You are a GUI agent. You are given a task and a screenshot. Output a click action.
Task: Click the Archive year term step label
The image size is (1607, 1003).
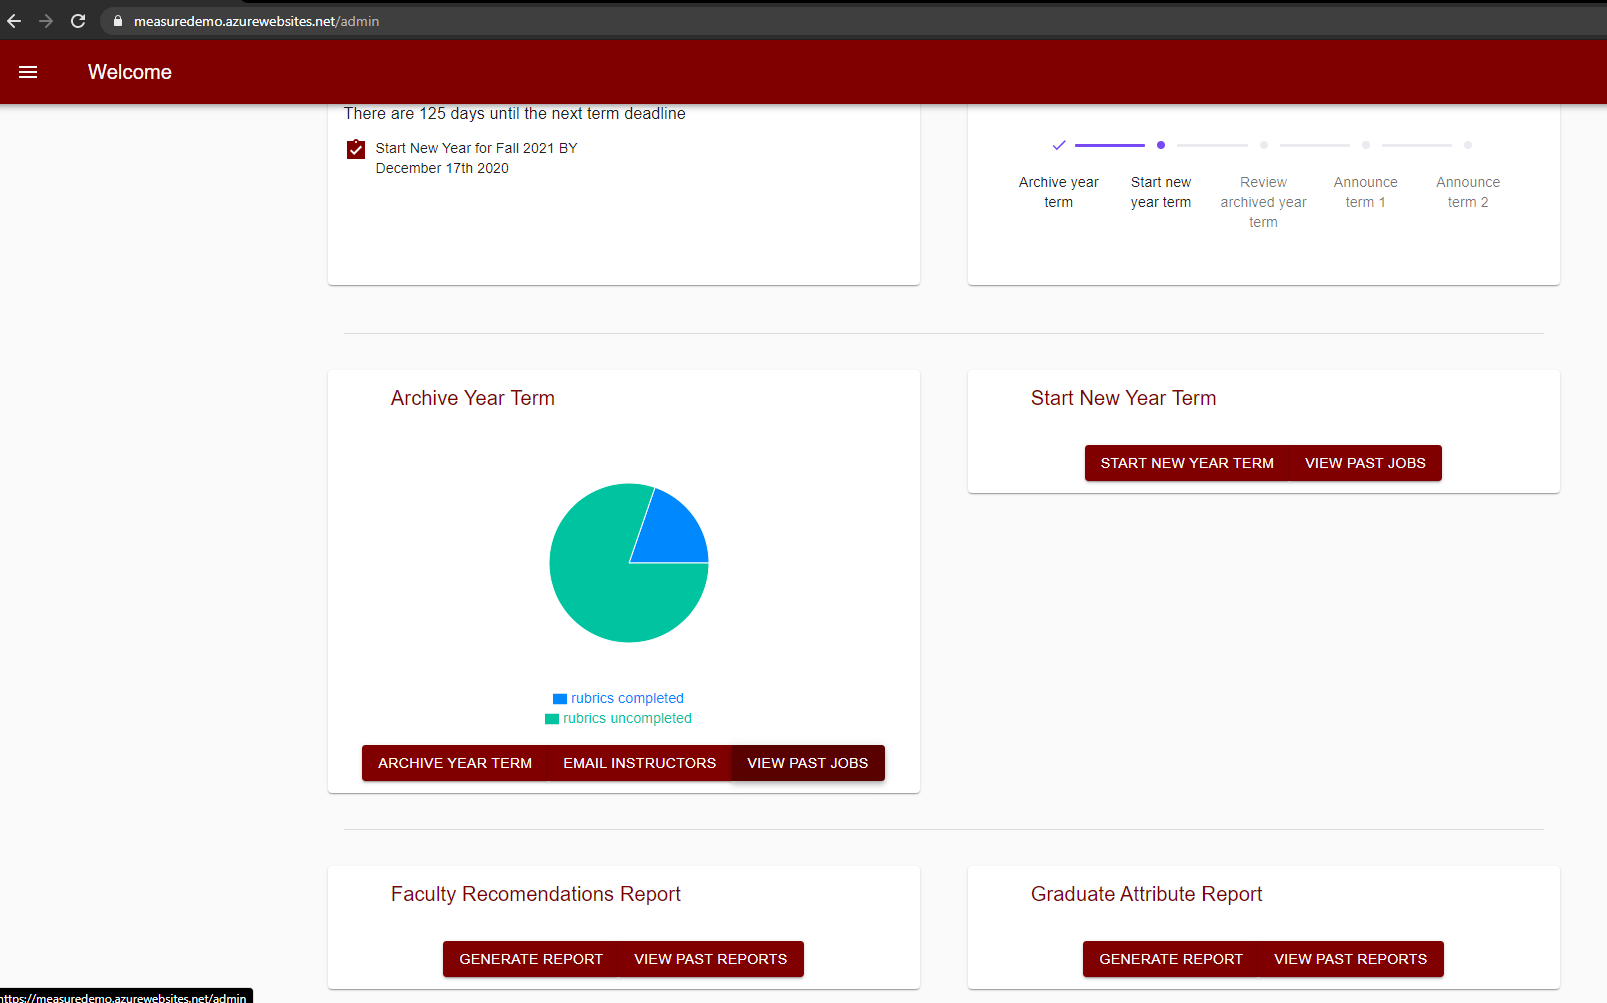1059,192
